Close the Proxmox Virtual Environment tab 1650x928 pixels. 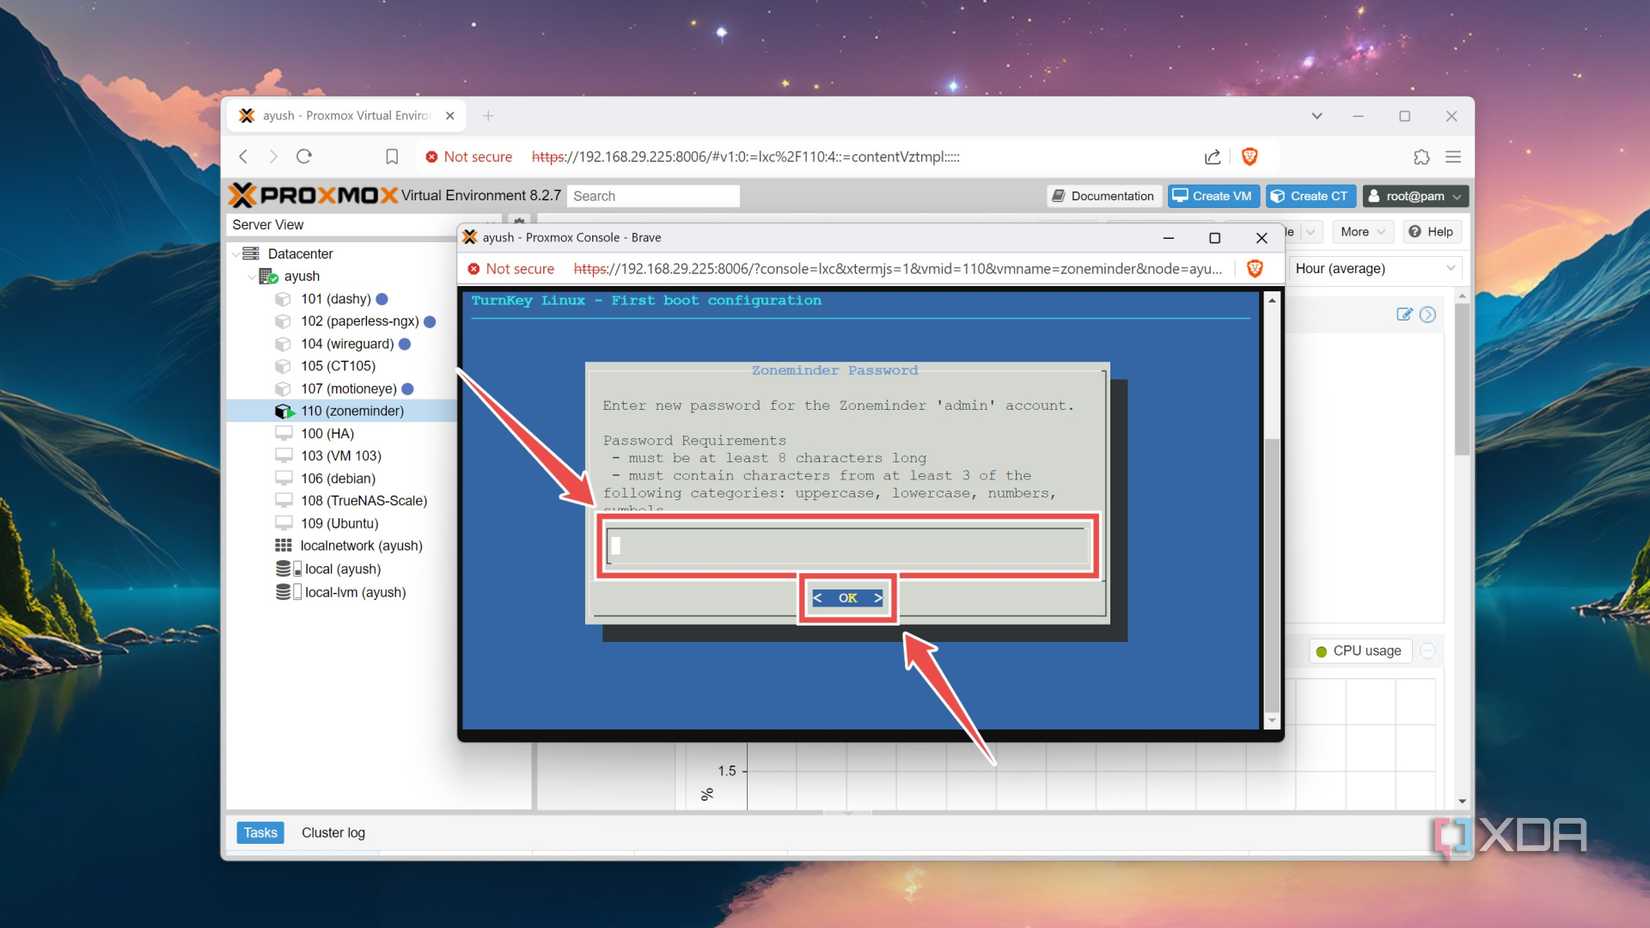click(450, 116)
